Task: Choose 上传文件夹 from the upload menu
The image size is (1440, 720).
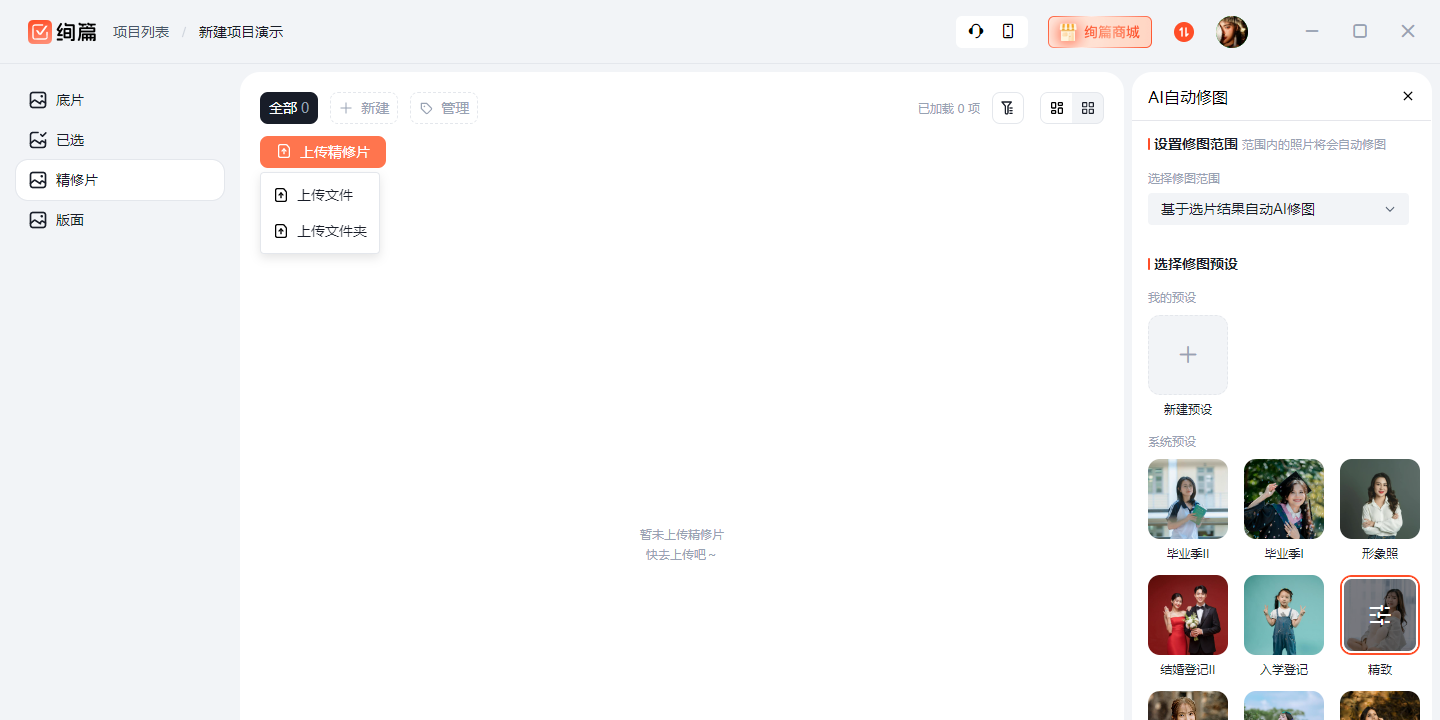Action: click(320, 231)
